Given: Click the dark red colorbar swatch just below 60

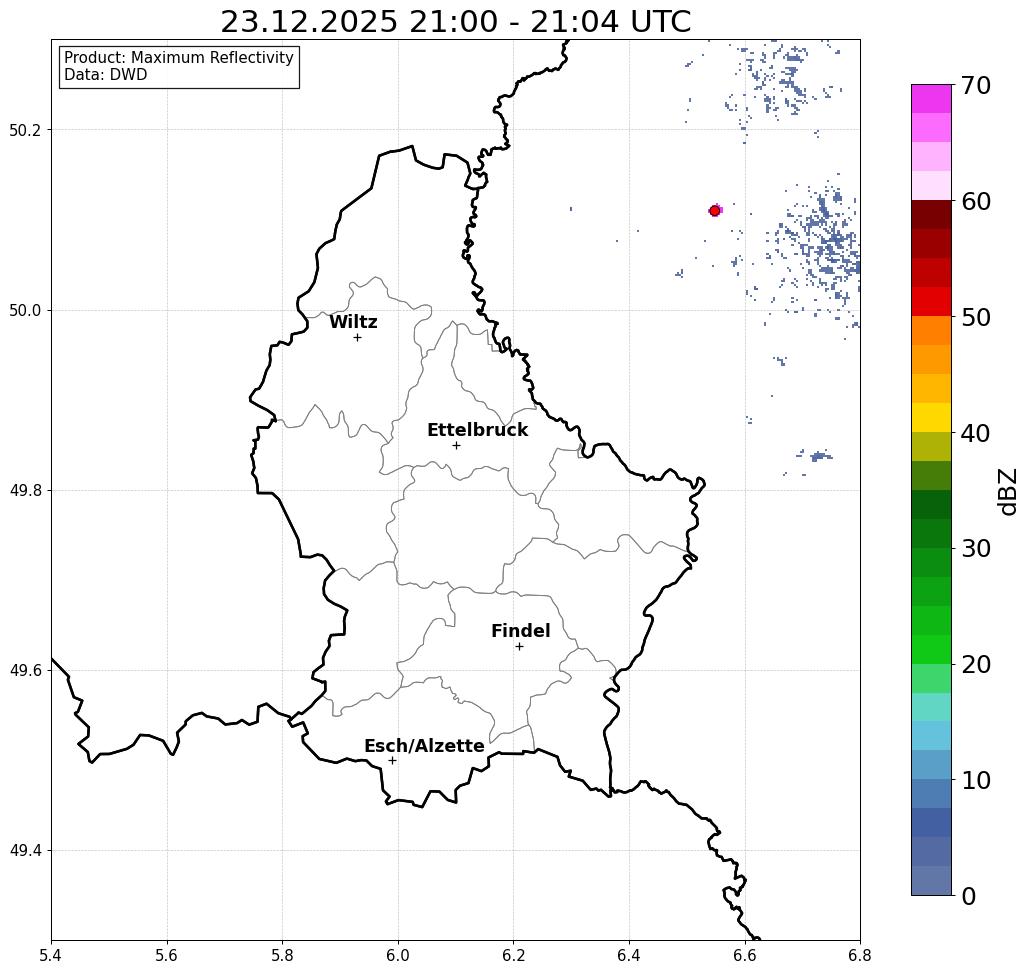Looking at the screenshot, I should click(931, 215).
